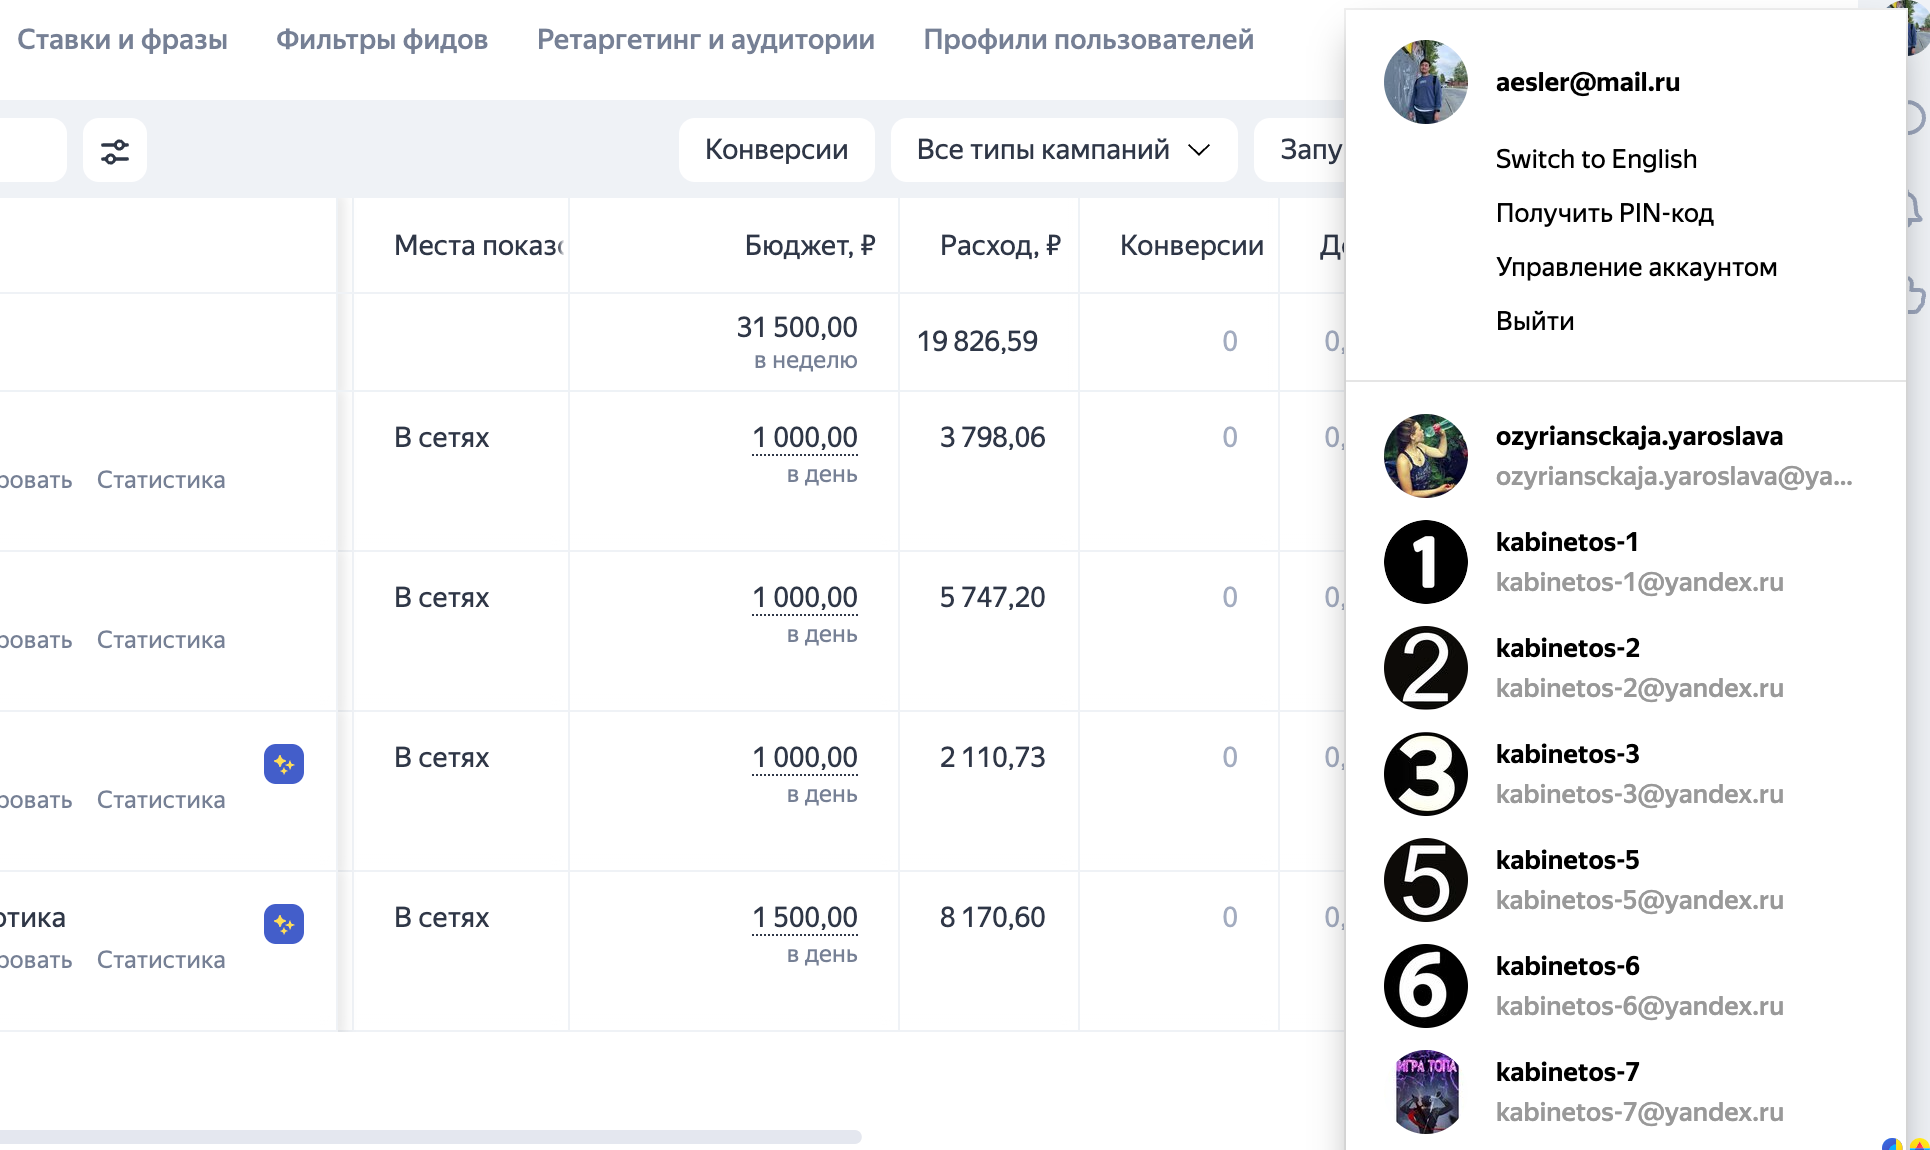Click the kabinetos-1 number one avatar

(x=1425, y=562)
